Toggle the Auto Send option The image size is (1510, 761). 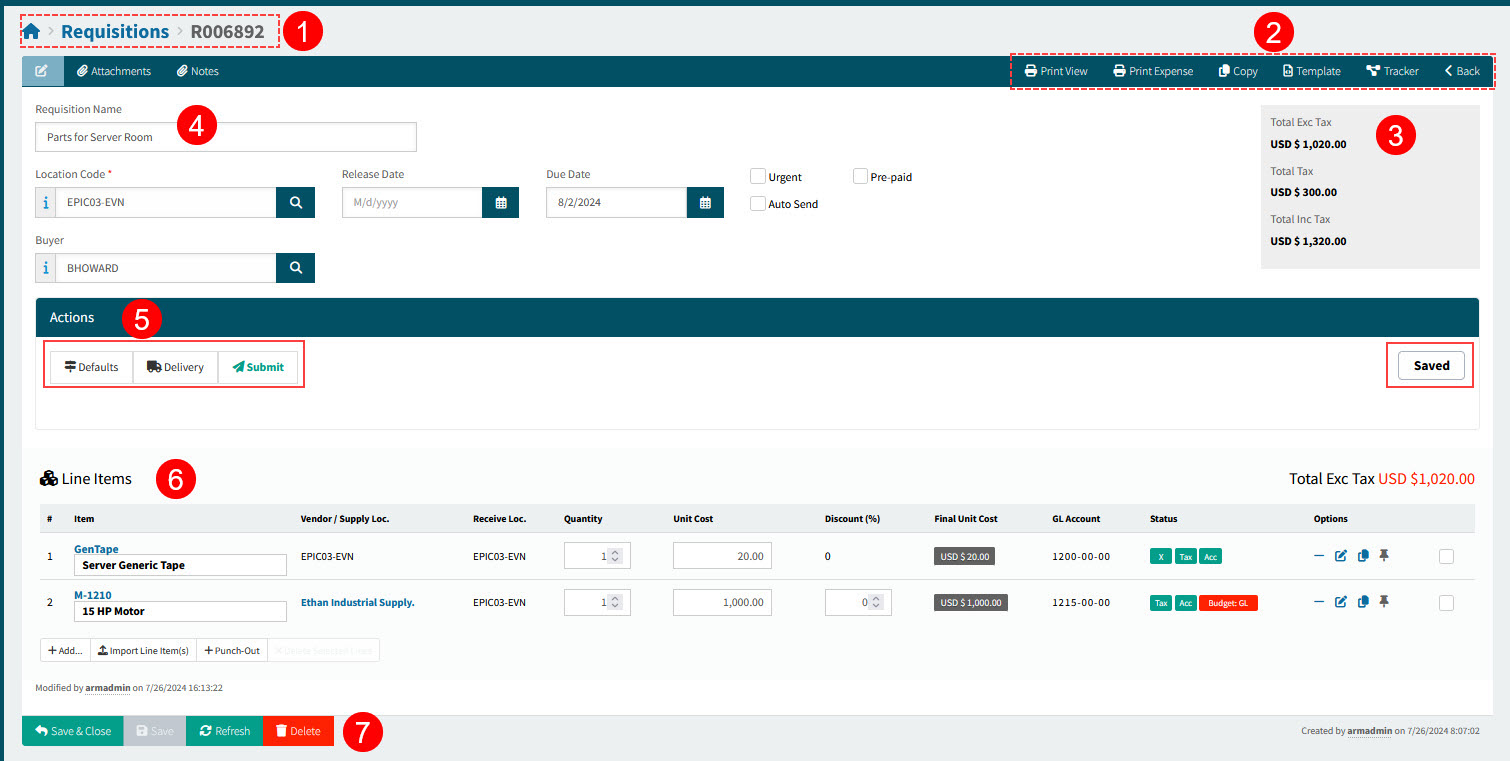click(758, 204)
